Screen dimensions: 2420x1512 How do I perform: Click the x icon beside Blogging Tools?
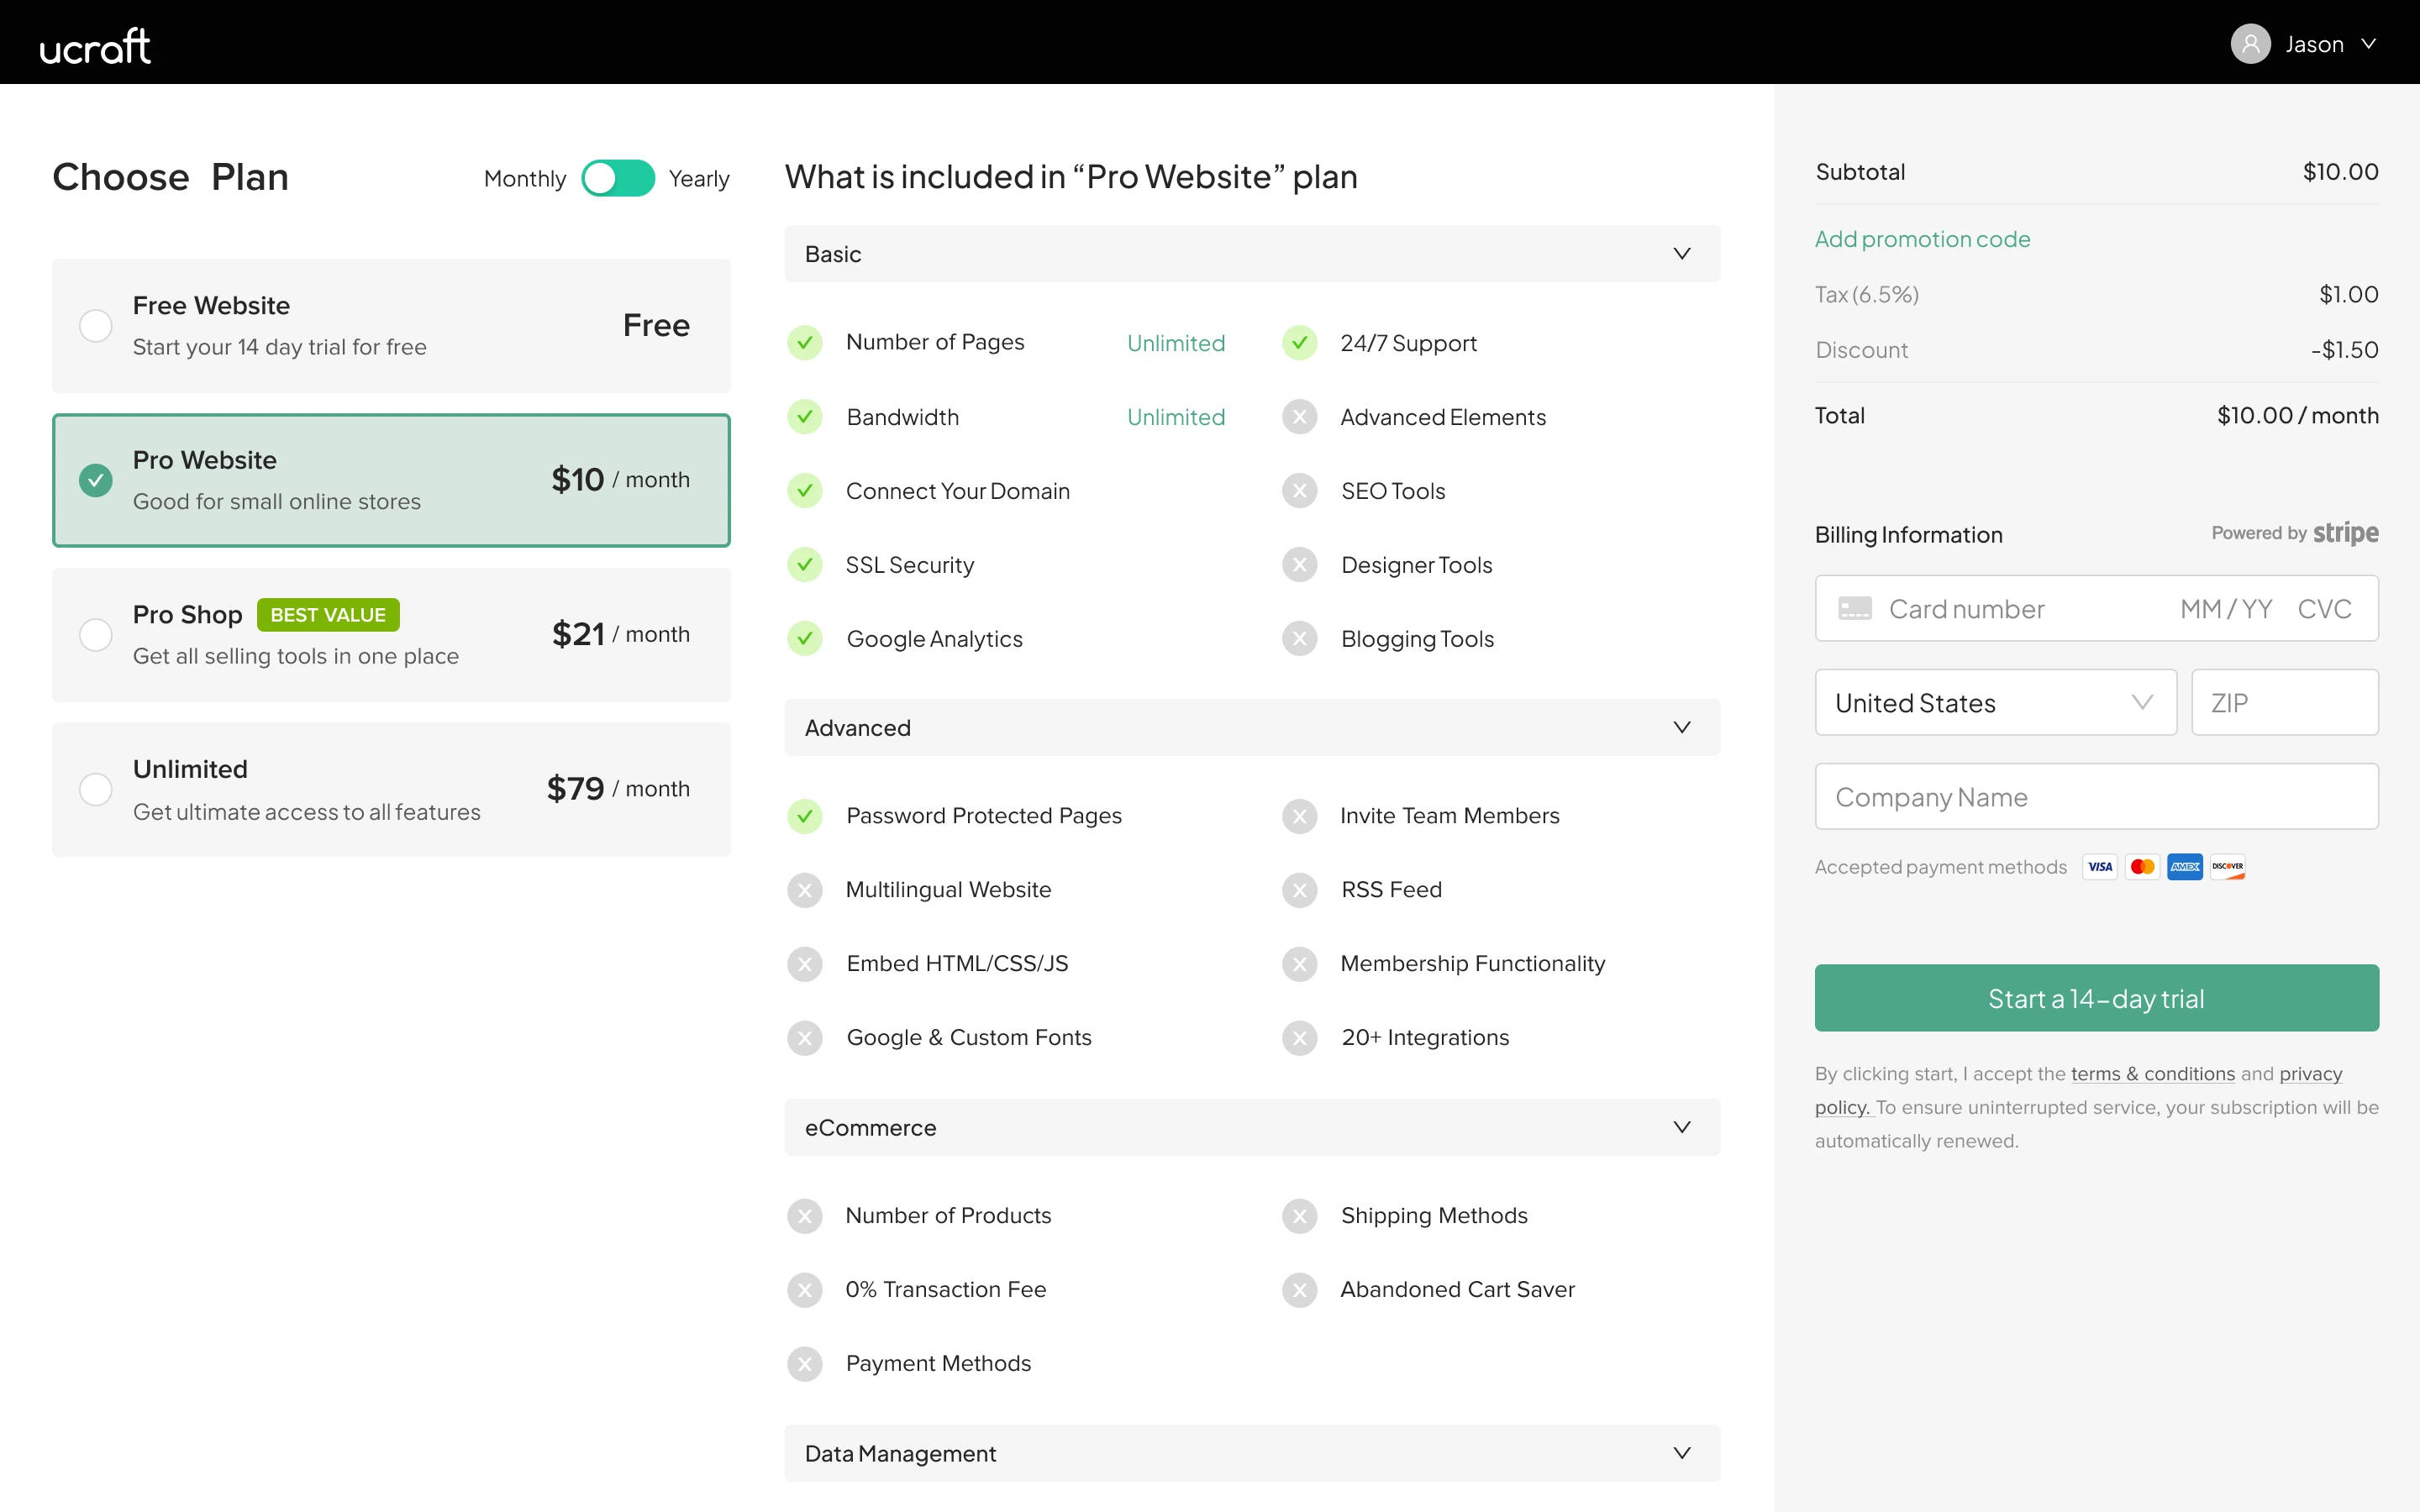(1299, 639)
